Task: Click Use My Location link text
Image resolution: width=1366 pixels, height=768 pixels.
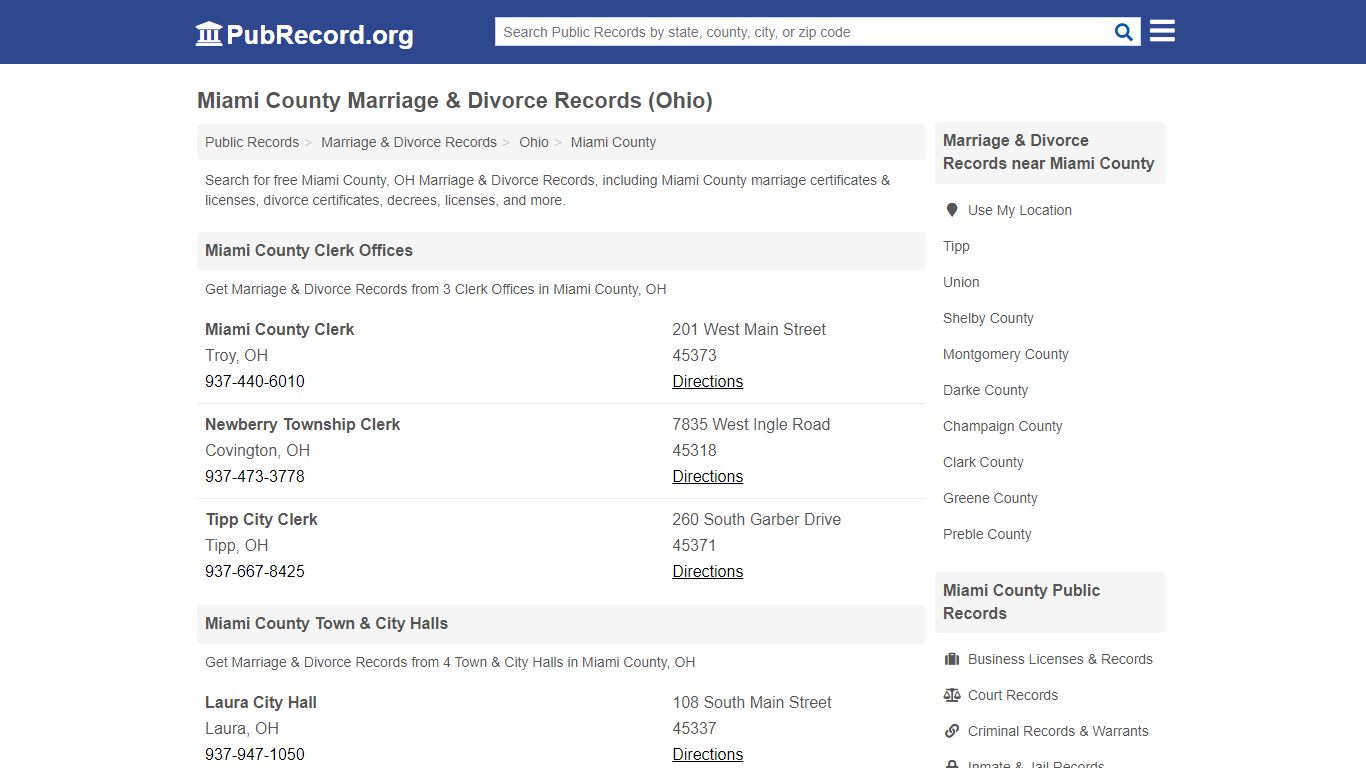Action: 1020,210
